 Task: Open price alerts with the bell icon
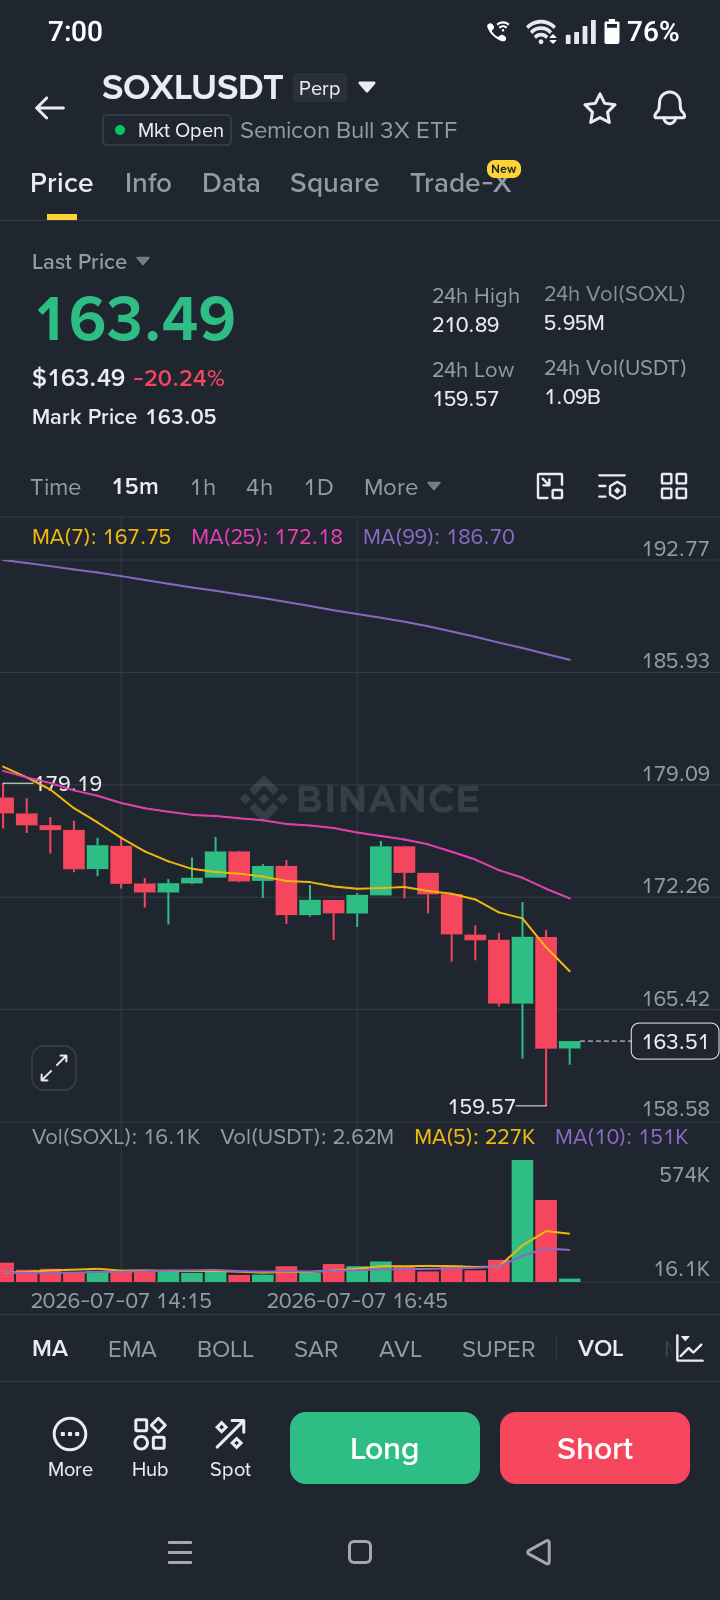(670, 108)
